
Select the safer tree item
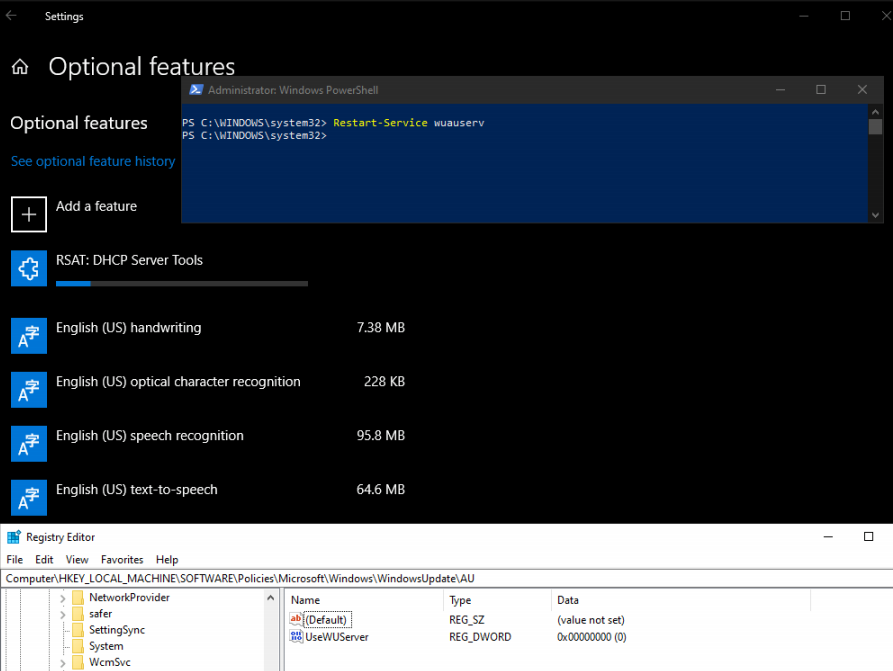[x=100, y=613]
